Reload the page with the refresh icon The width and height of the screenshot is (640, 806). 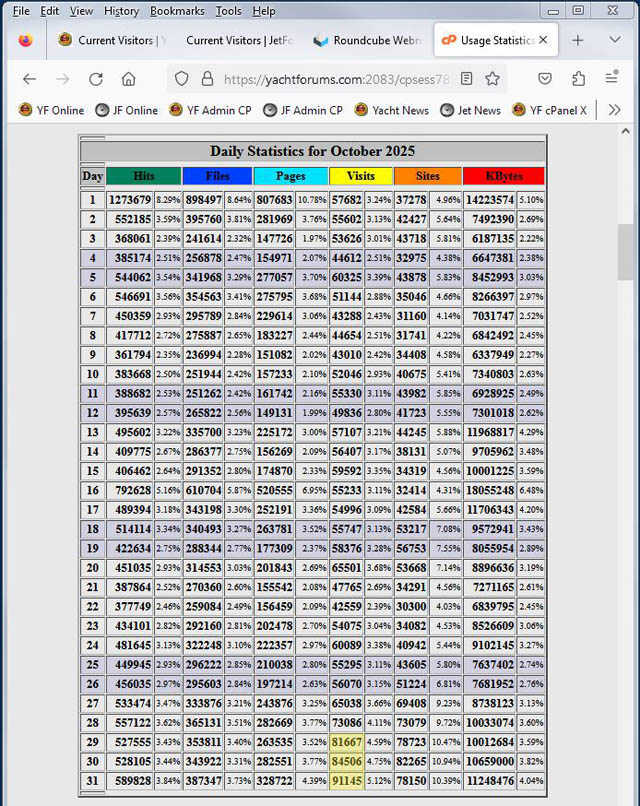coord(96,79)
